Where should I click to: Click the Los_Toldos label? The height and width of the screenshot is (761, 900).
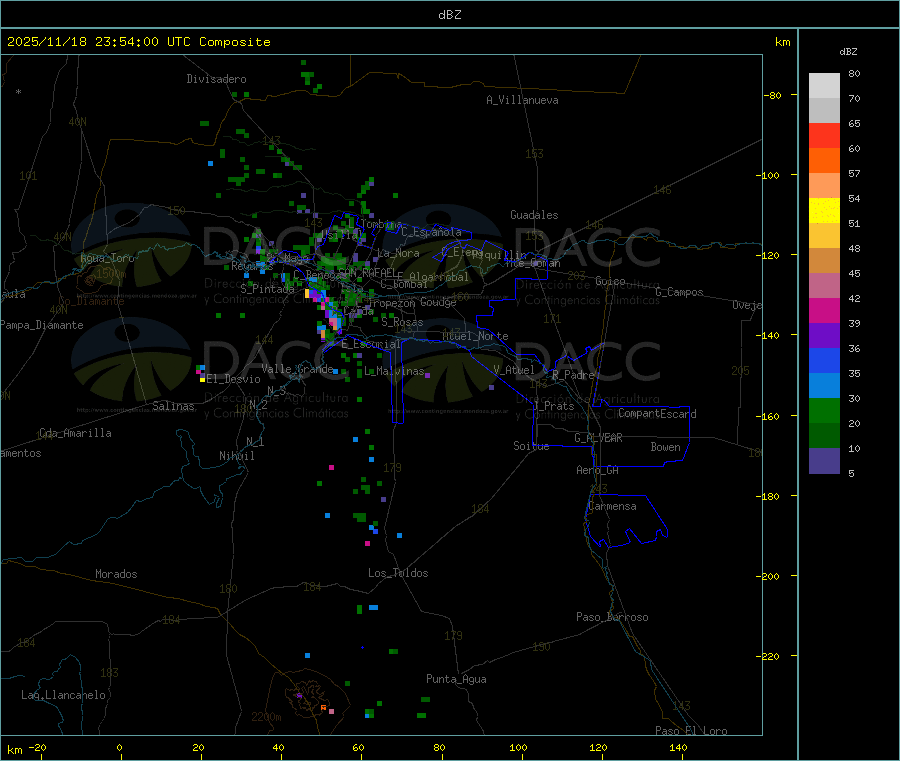(398, 573)
